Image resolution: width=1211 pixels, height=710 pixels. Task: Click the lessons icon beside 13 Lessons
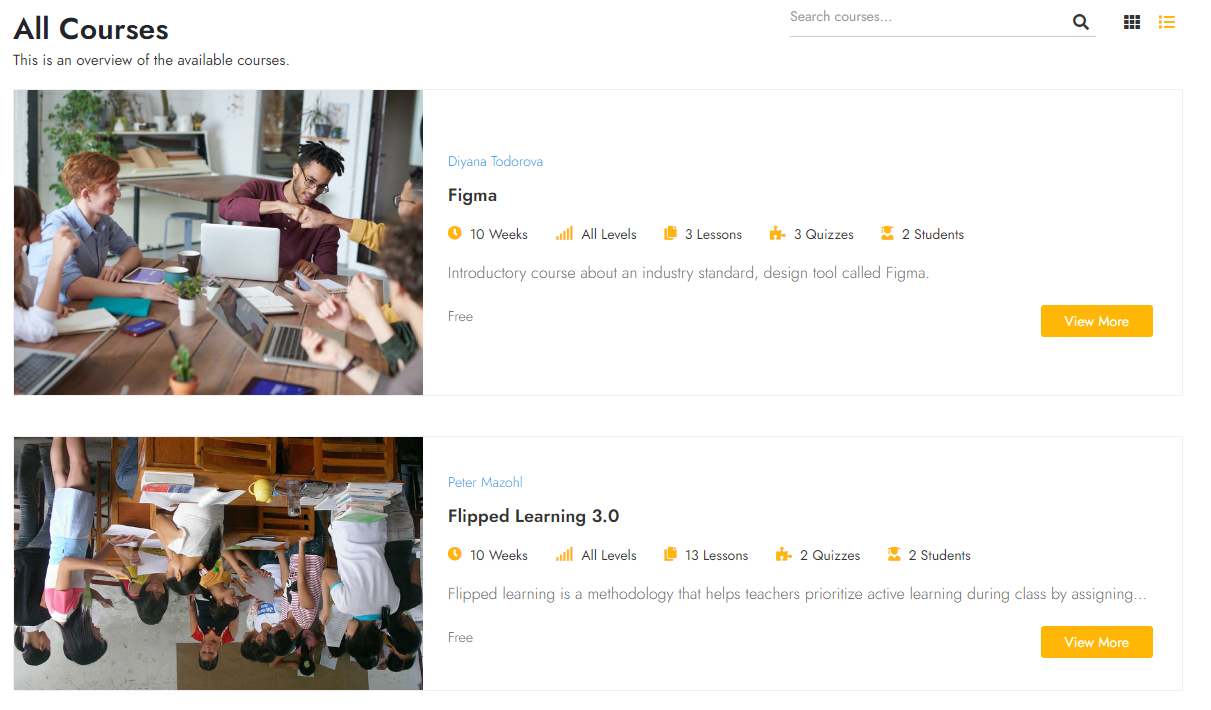point(670,554)
